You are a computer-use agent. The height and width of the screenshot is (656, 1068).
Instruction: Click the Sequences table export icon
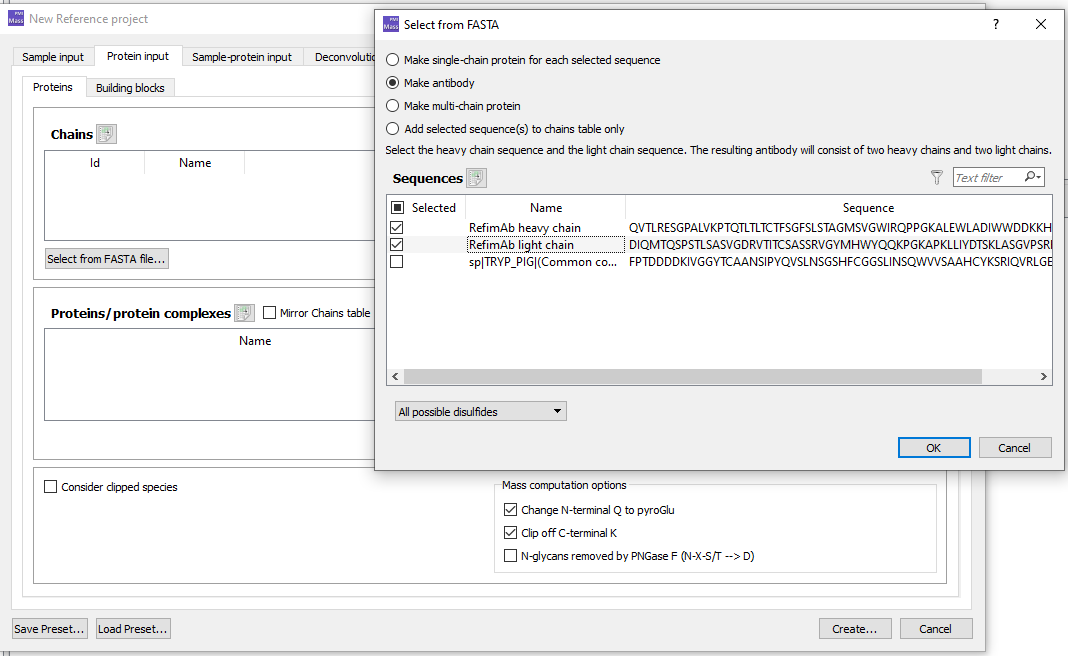(477, 178)
